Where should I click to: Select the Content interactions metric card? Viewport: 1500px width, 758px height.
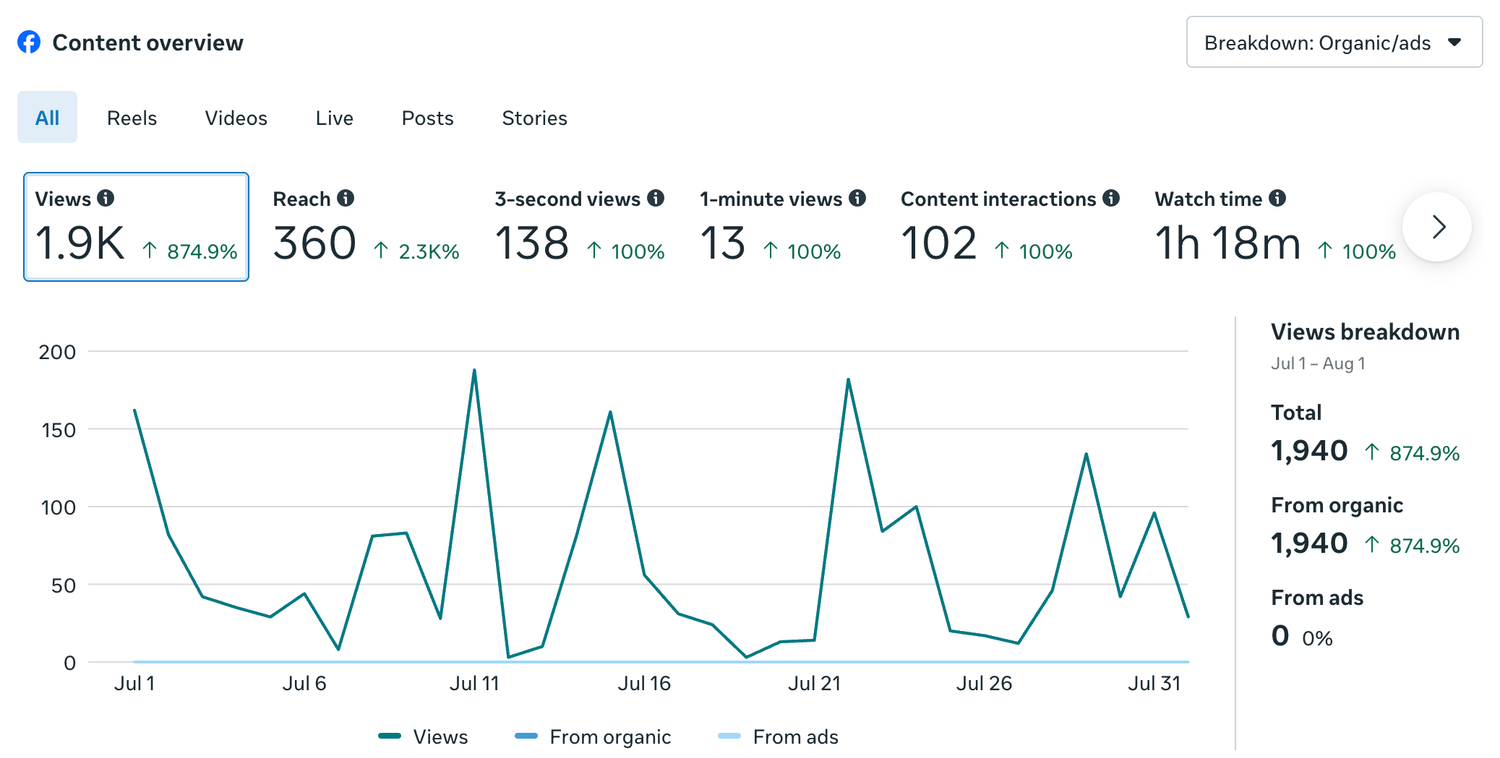[1010, 227]
